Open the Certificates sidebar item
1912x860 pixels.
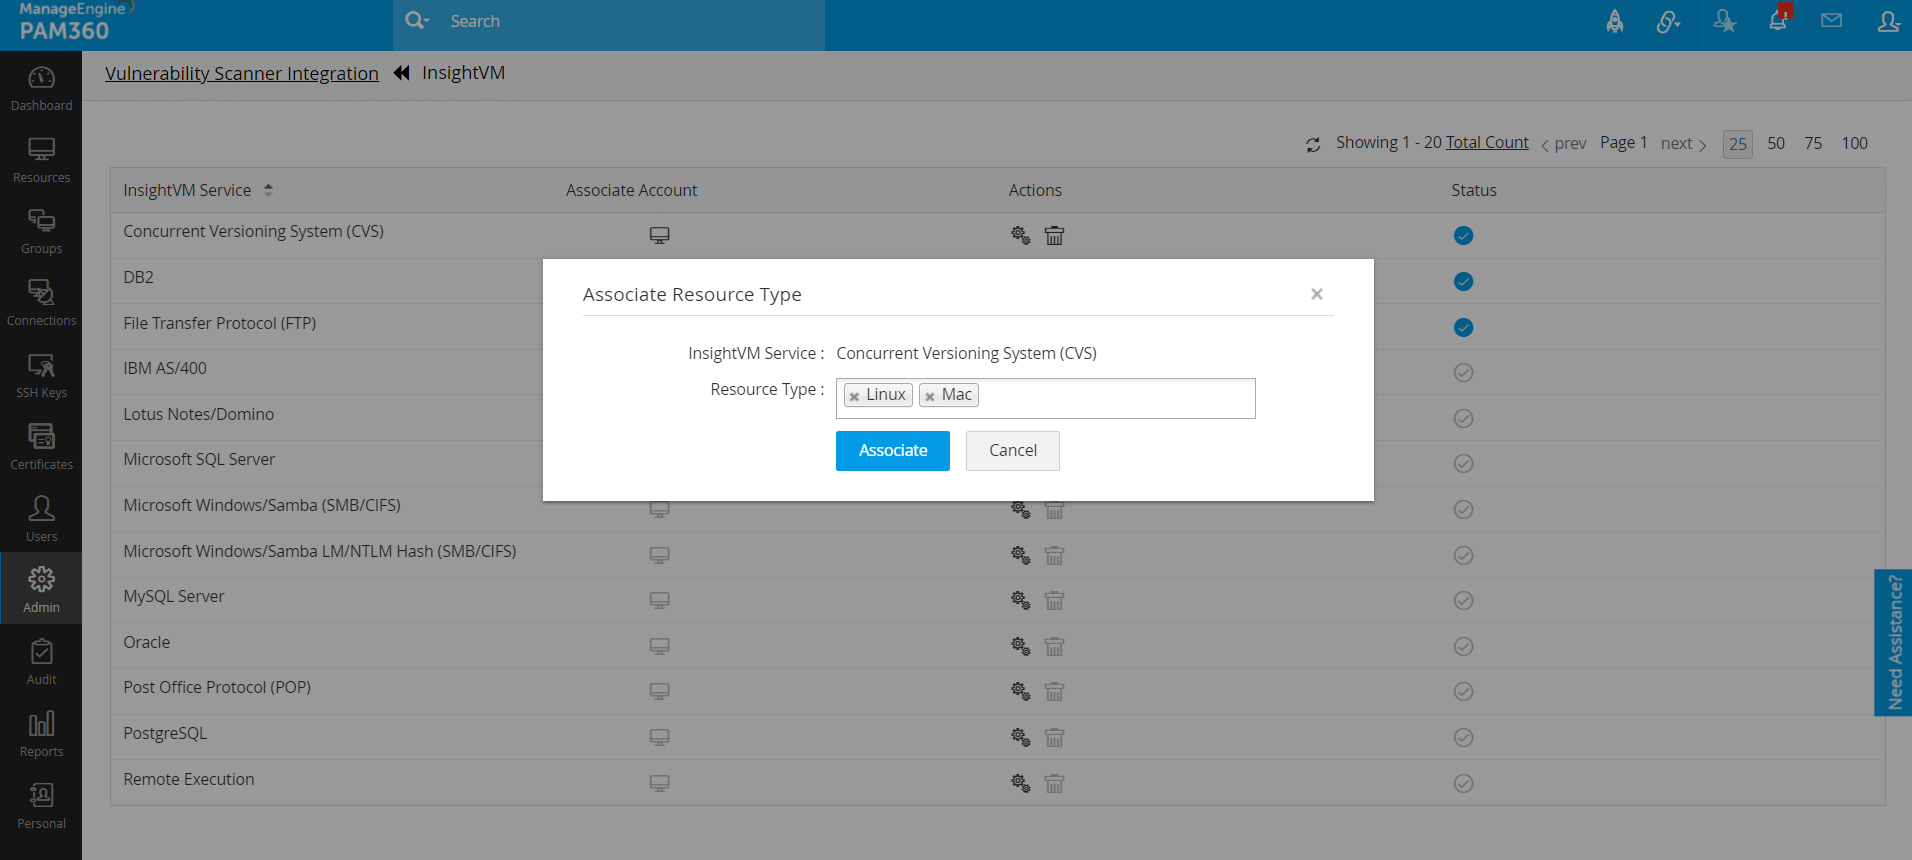(x=41, y=446)
